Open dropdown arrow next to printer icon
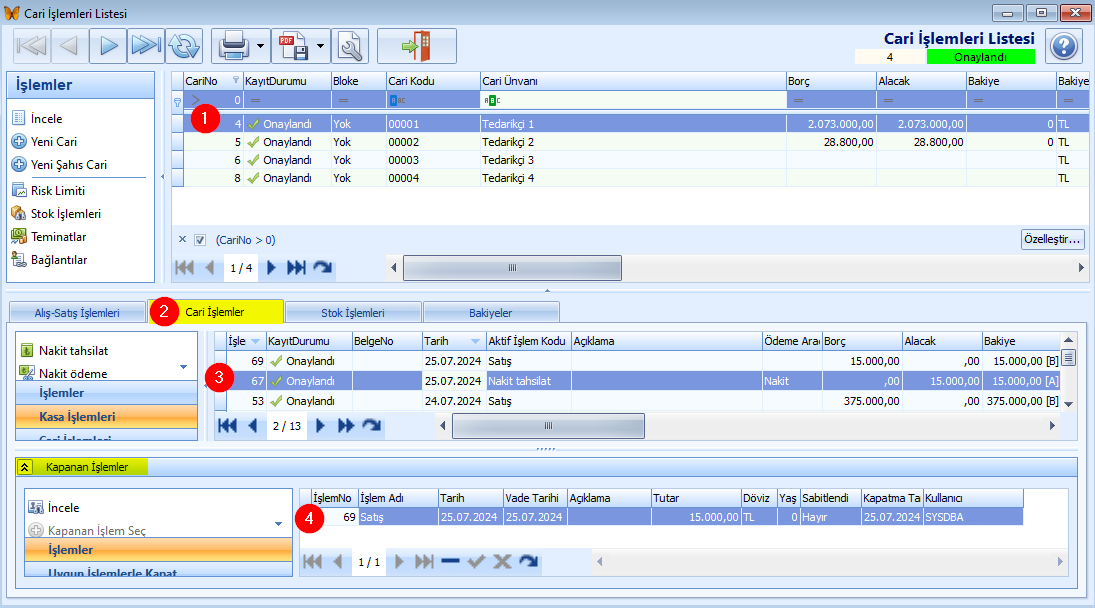The image size is (1095, 608). pos(260,46)
